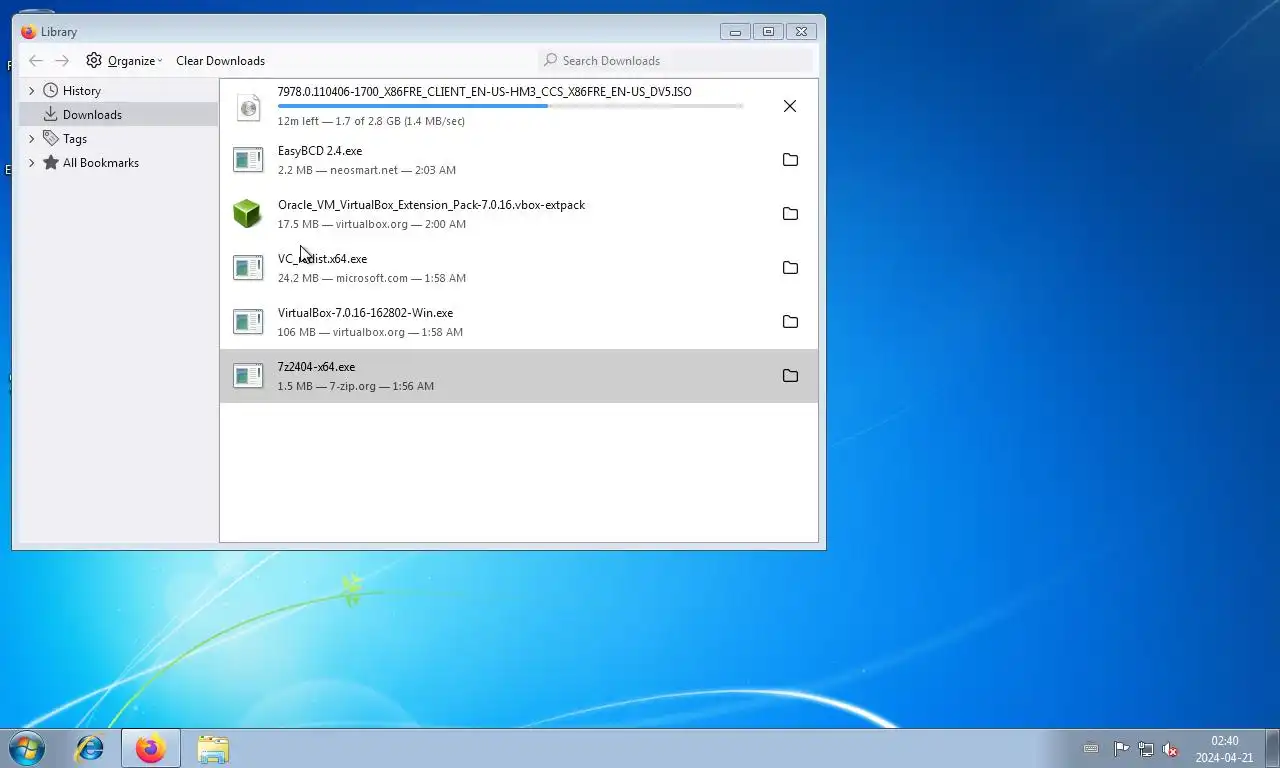
Task: Go forward with the Library forward arrow
Action: (62, 61)
